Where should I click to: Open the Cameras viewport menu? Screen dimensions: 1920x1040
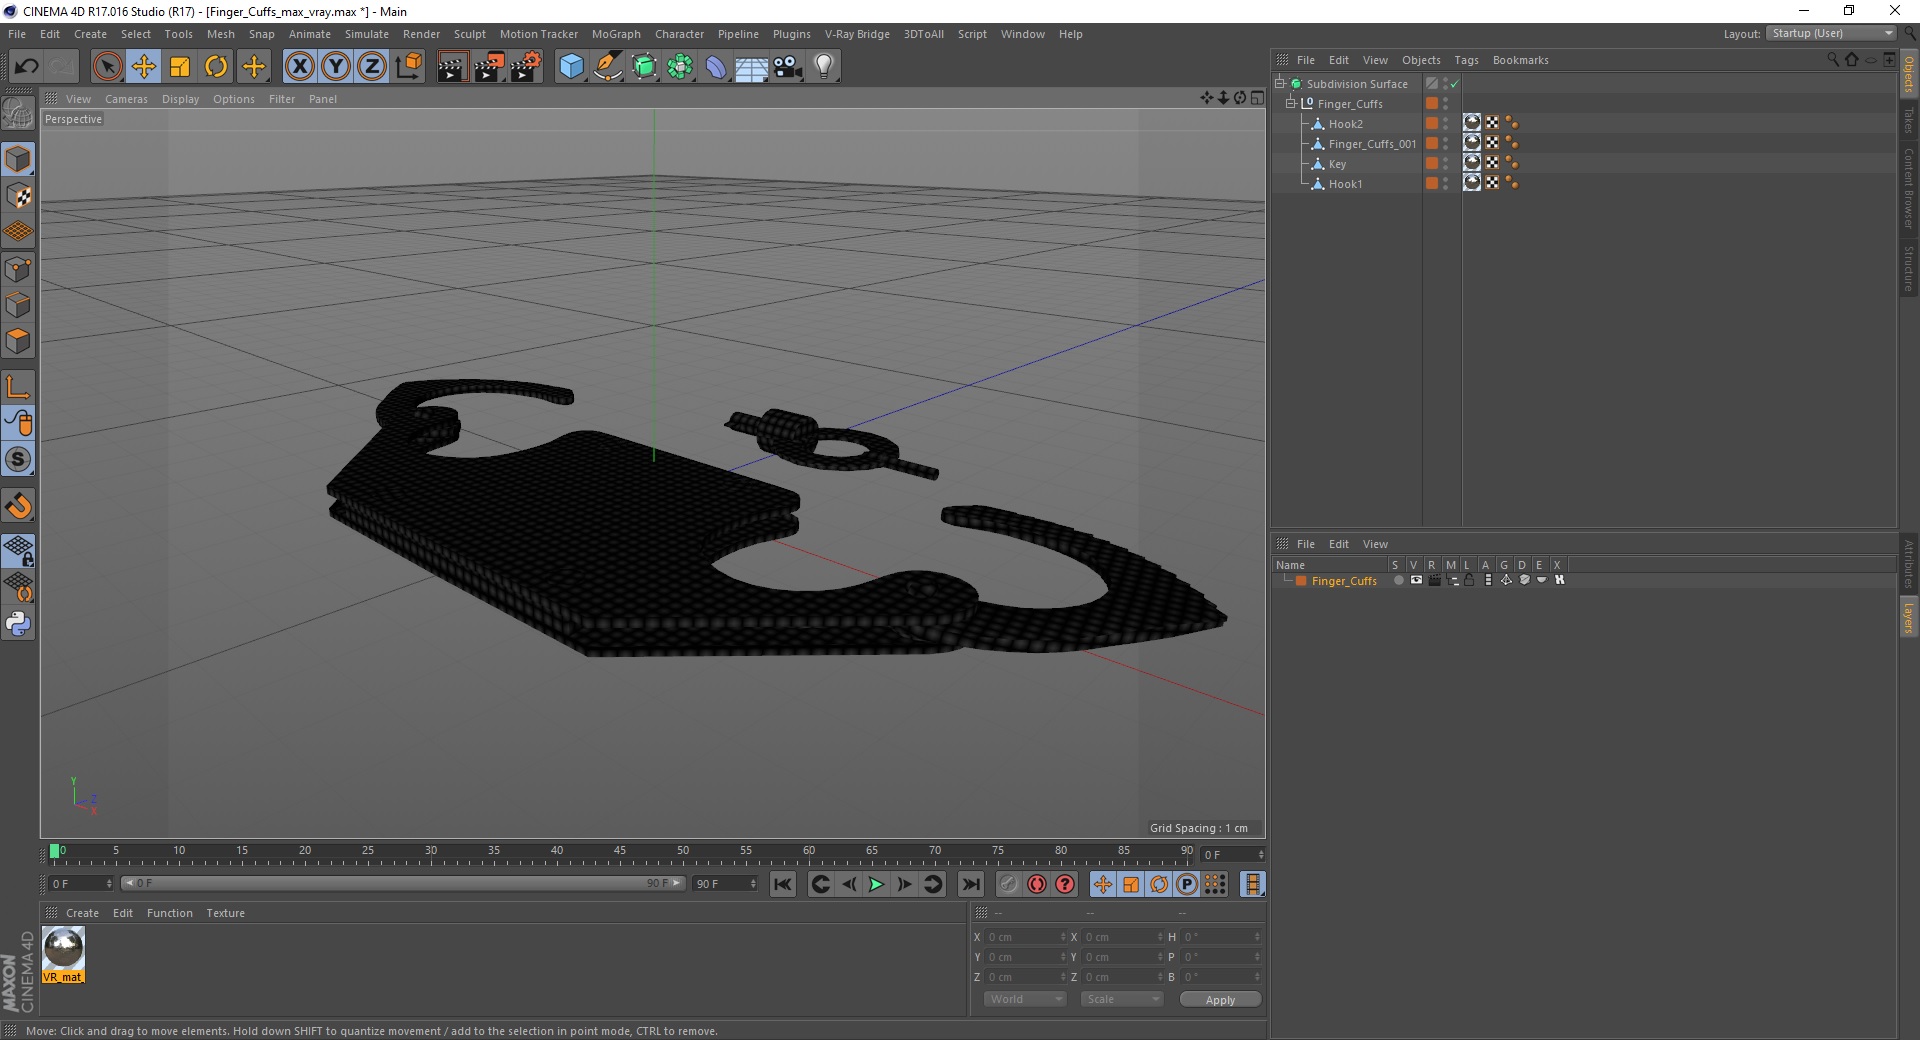click(x=126, y=99)
